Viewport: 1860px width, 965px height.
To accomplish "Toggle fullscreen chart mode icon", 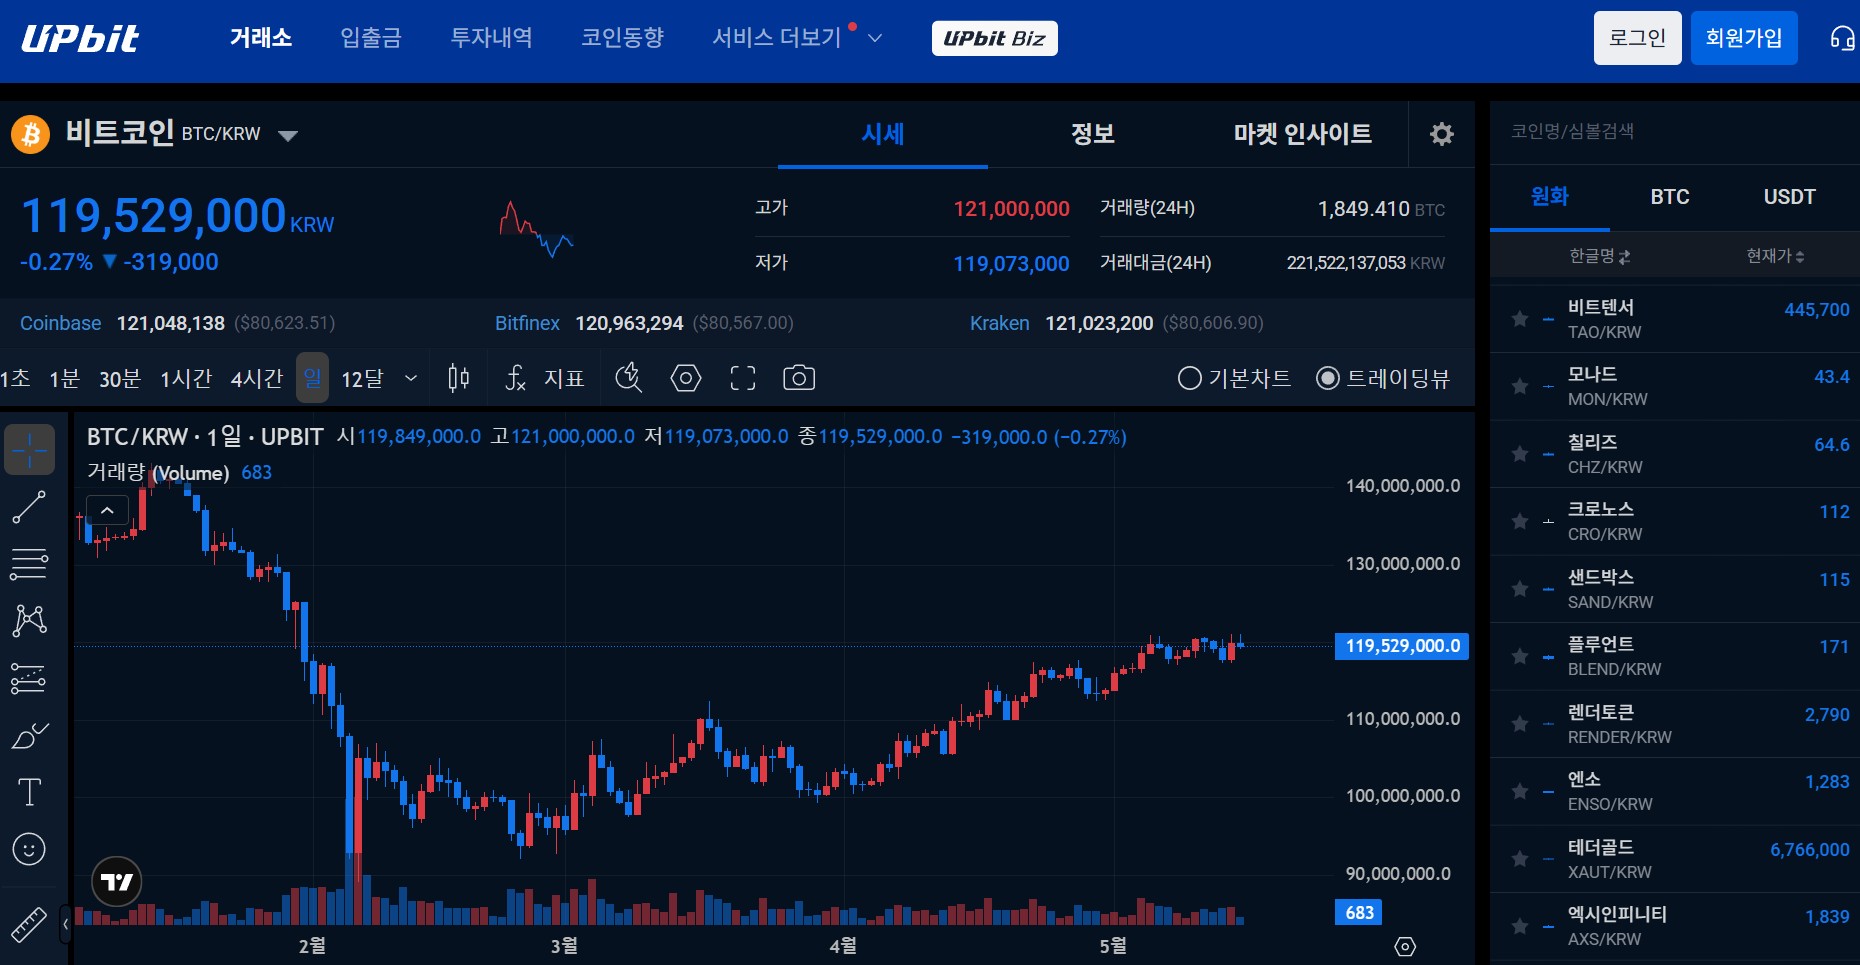I will pos(743,378).
